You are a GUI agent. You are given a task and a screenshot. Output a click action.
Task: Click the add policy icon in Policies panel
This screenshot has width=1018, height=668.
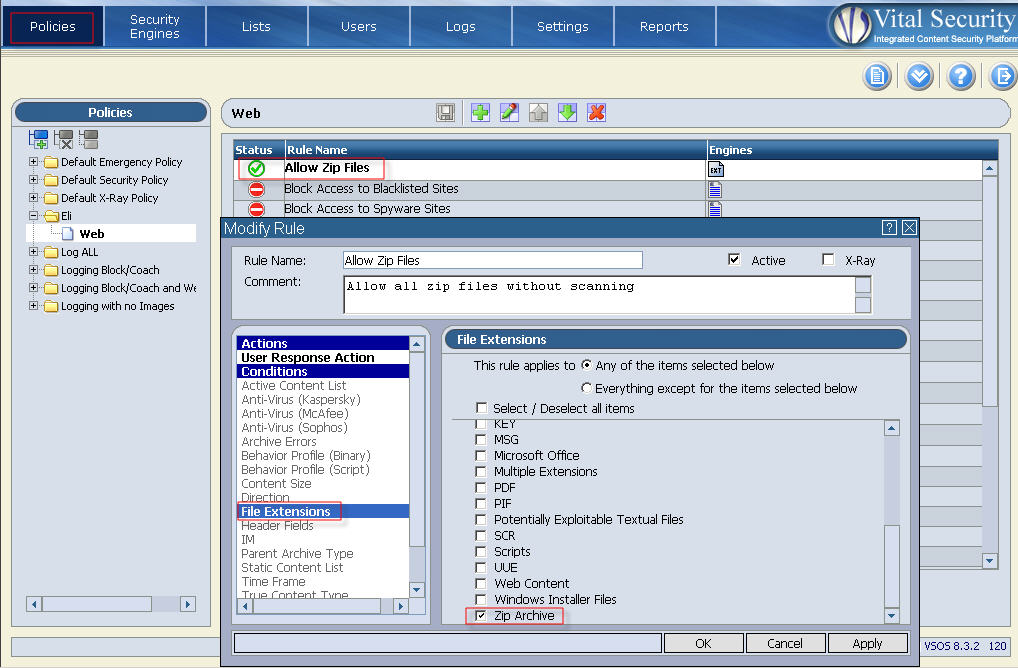pos(39,139)
